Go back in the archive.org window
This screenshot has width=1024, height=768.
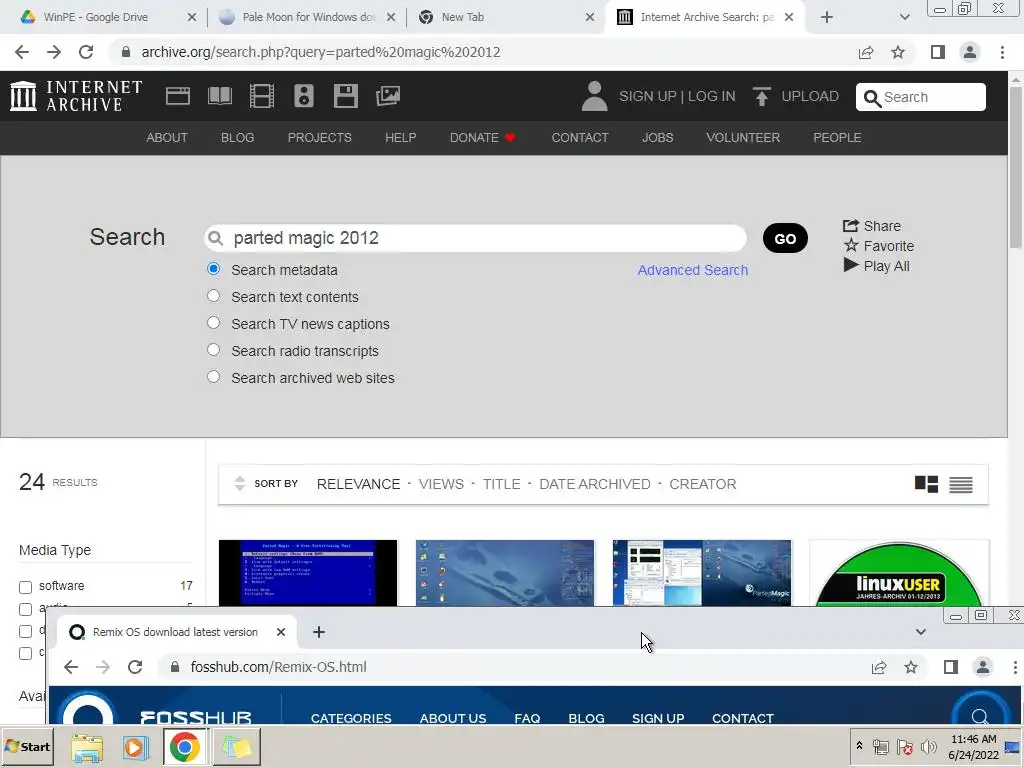coord(22,52)
